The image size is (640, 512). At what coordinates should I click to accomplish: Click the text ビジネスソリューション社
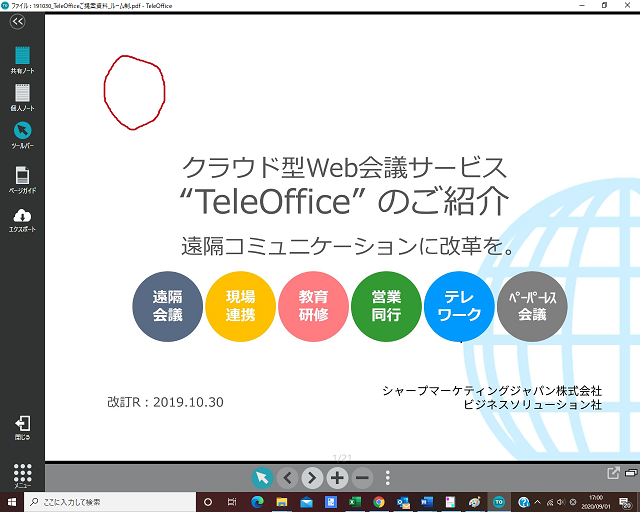tap(532, 405)
